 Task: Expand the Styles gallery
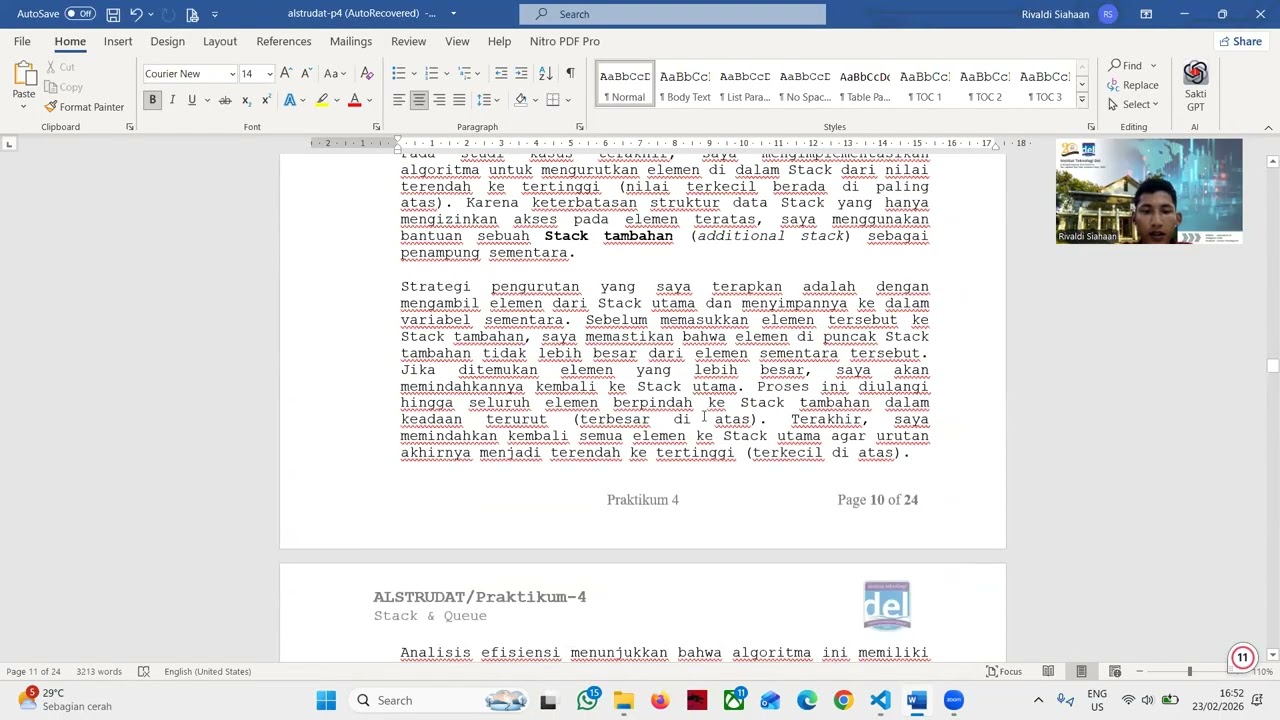click(1081, 99)
